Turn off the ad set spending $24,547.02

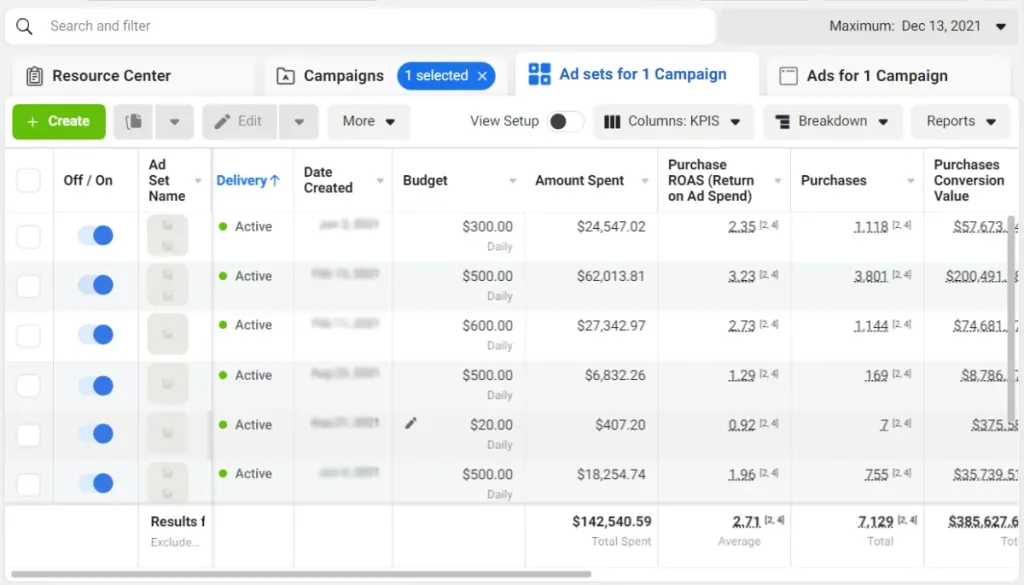[x=96, y=236]
